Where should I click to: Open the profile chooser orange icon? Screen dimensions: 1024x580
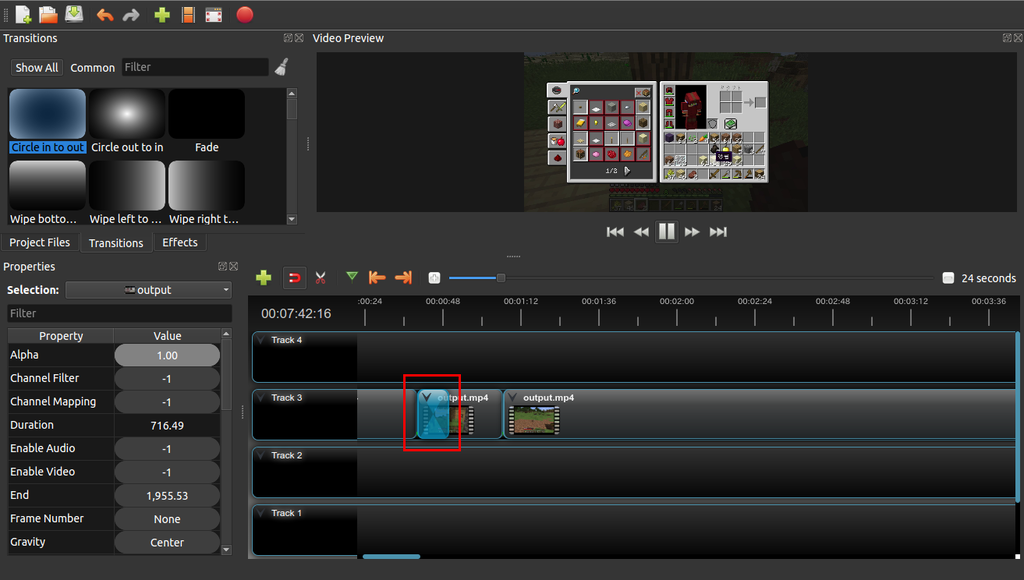pos(188,15)
